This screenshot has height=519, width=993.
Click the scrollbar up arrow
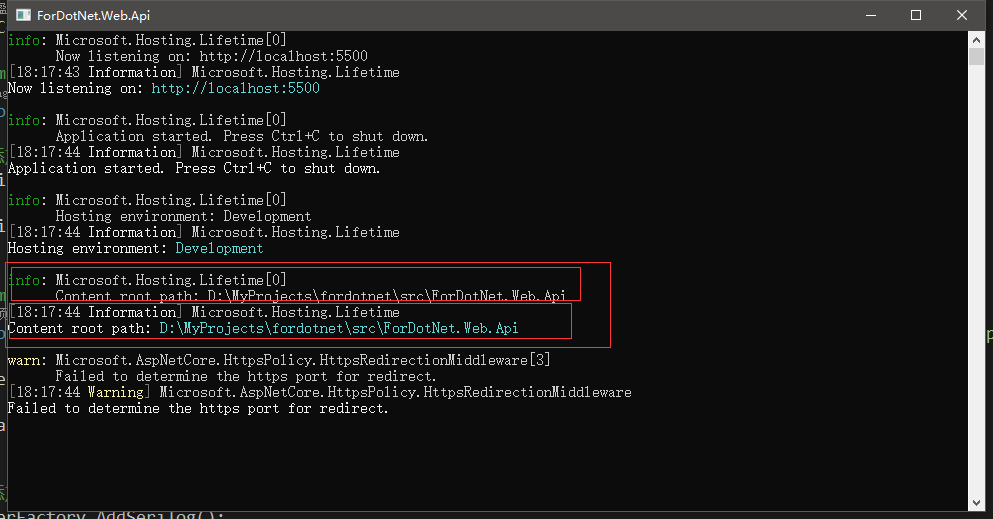977,38
